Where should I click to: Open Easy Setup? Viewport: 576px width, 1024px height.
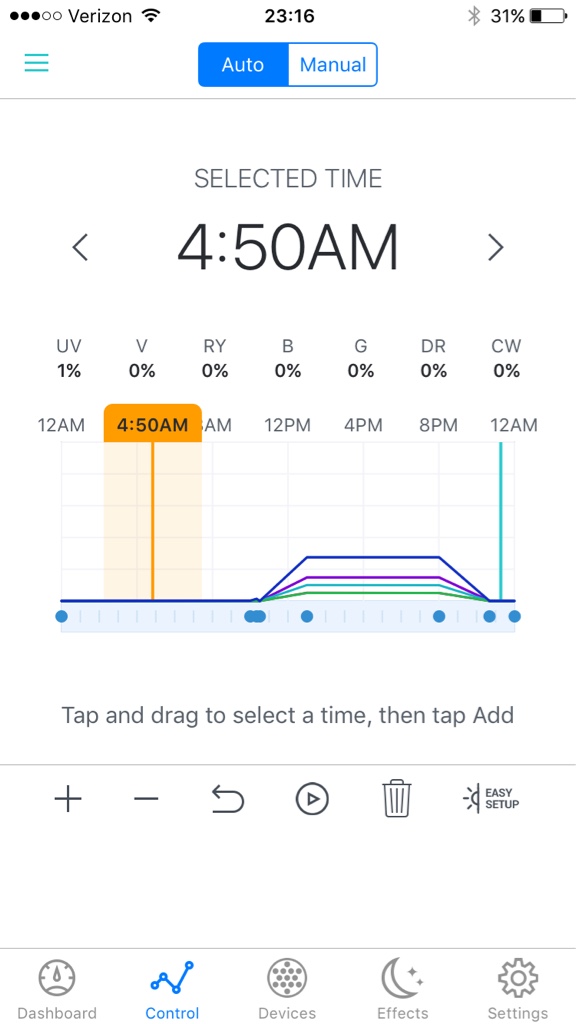491,799
